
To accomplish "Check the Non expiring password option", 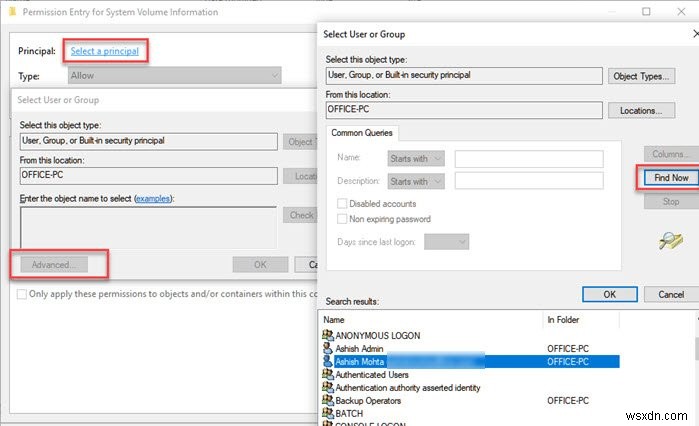I will 343,219.
